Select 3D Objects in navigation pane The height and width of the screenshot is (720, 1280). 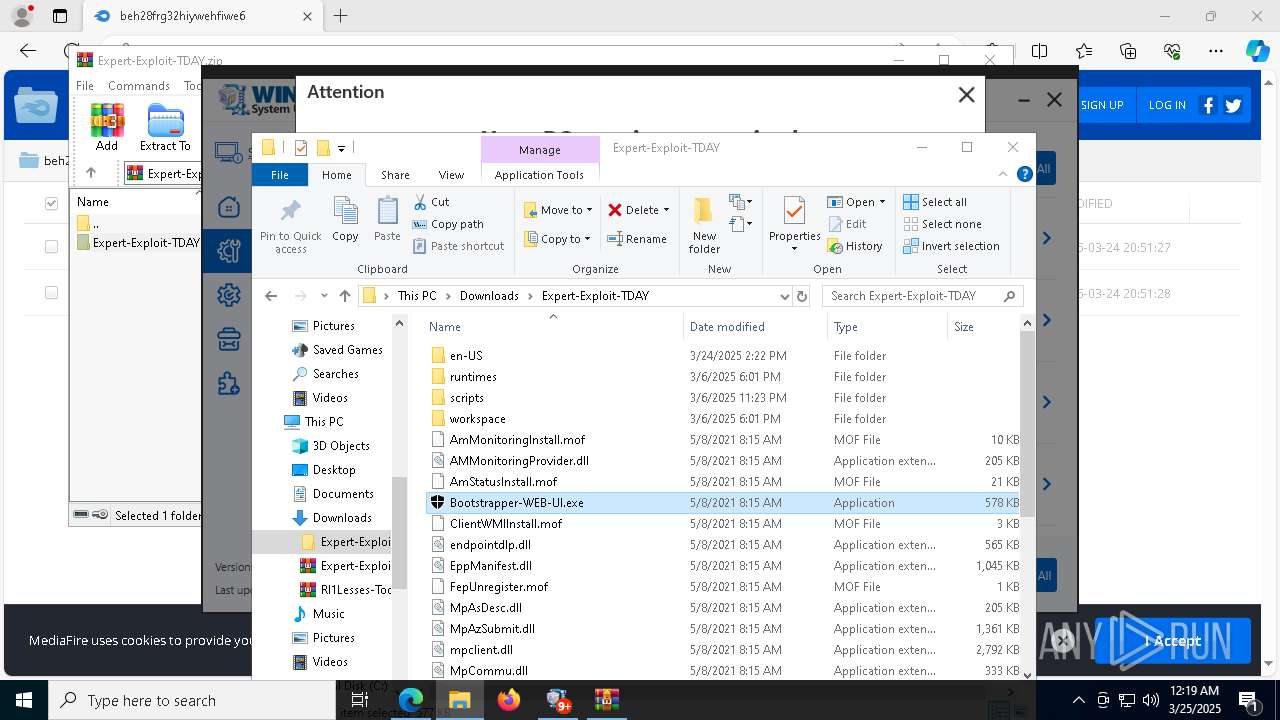click(x=340, y=446)
